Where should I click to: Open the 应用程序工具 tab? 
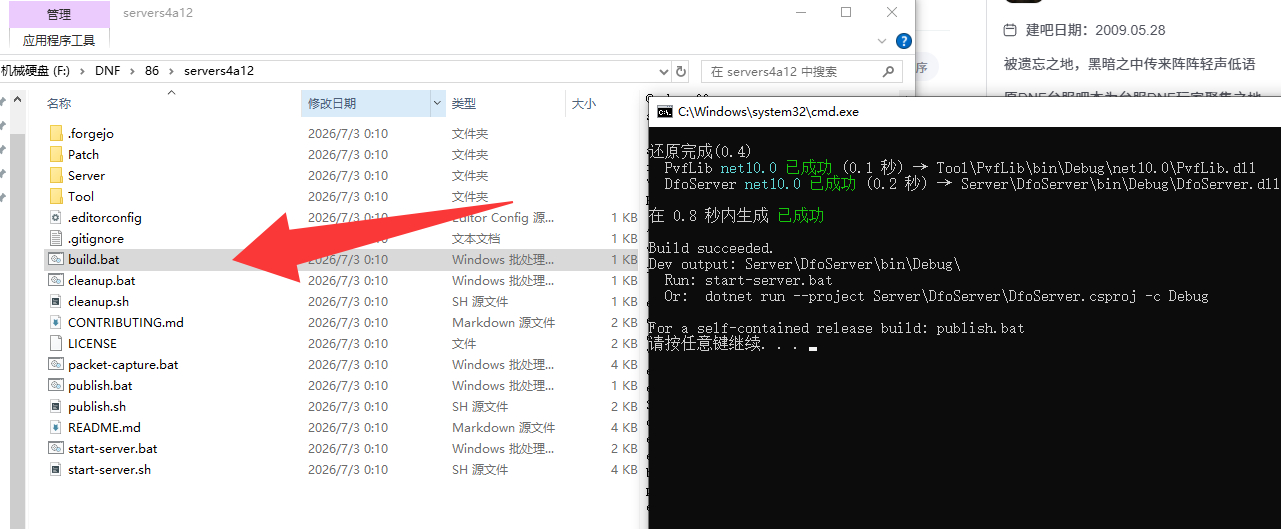[x=59, y=40]
